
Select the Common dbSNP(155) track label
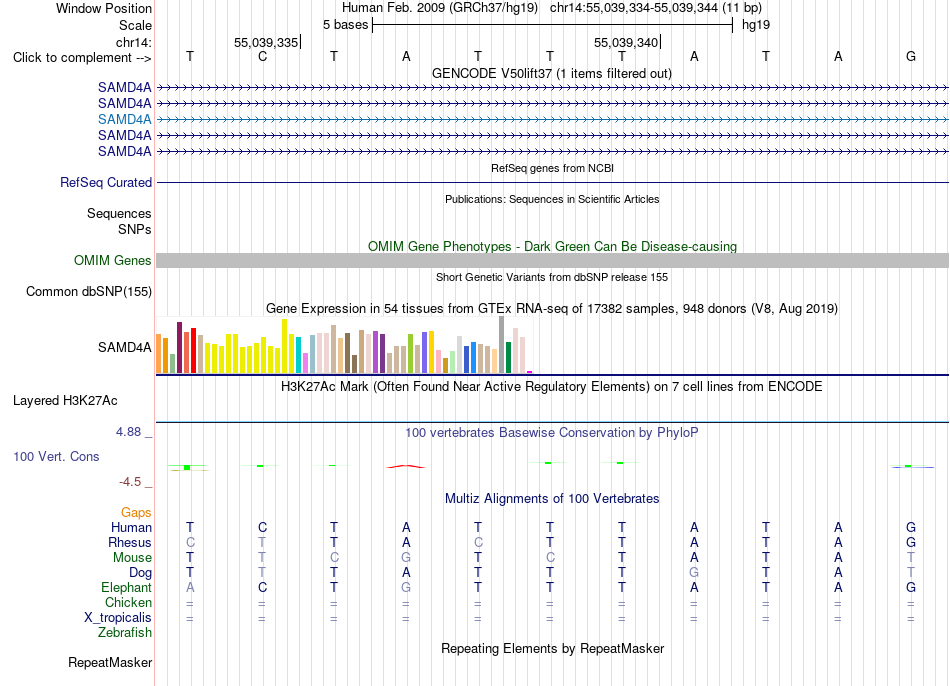(88, 291)
